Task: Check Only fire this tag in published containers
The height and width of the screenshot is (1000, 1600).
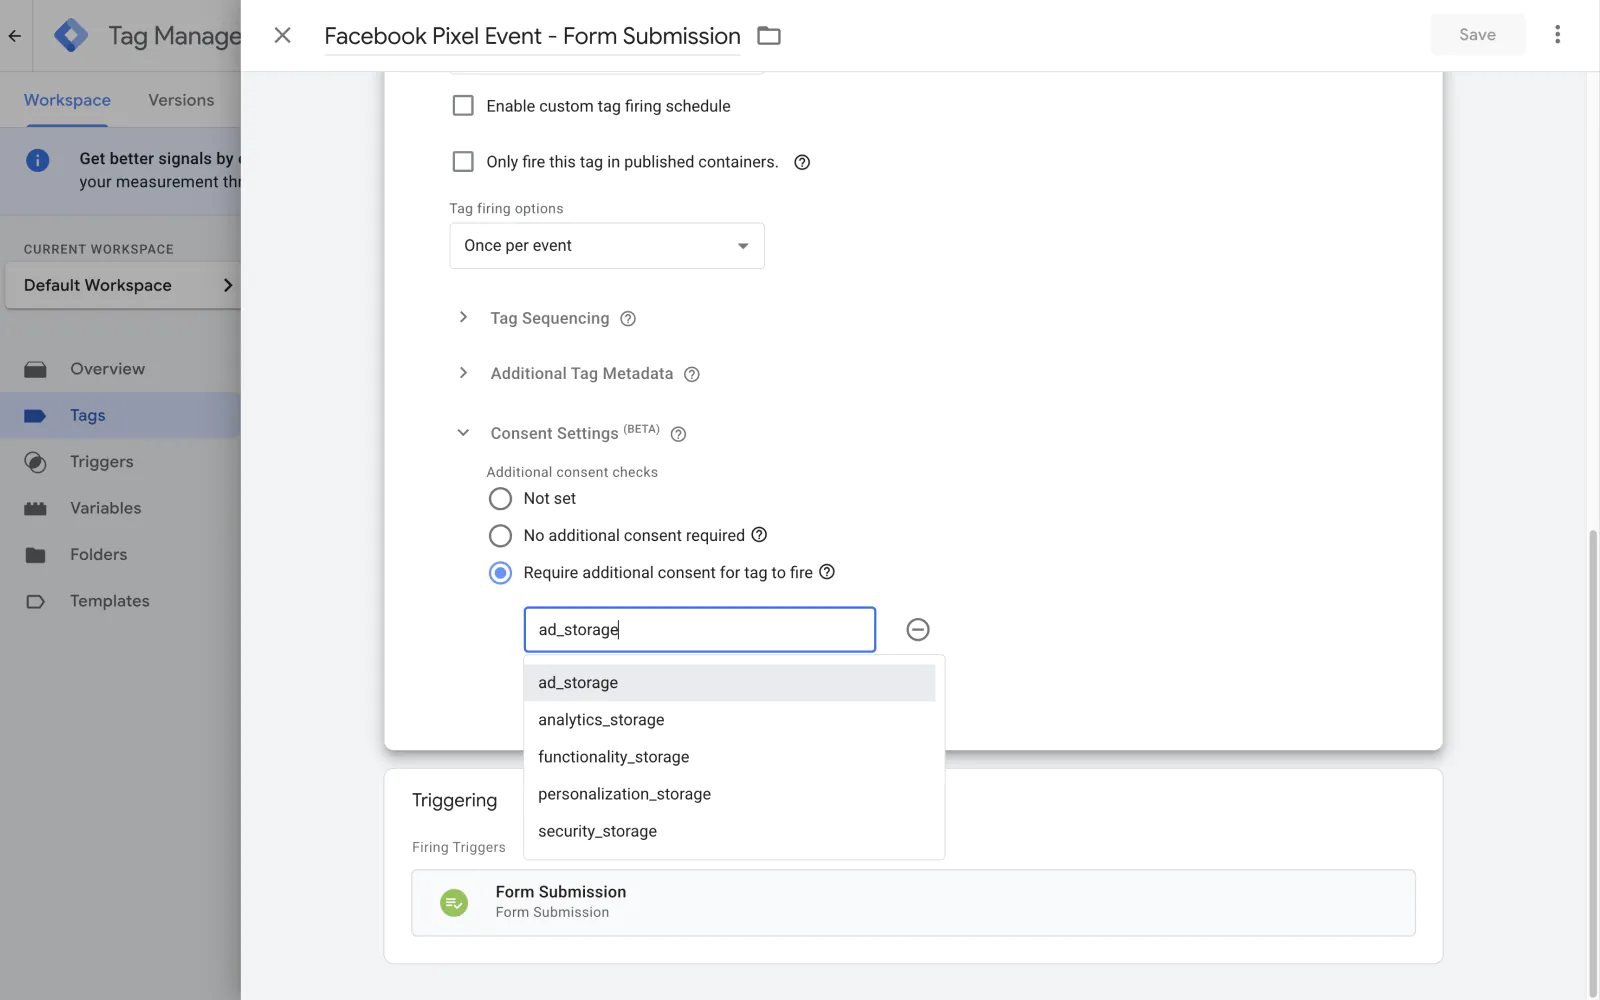Action: (x=463, y=162)
